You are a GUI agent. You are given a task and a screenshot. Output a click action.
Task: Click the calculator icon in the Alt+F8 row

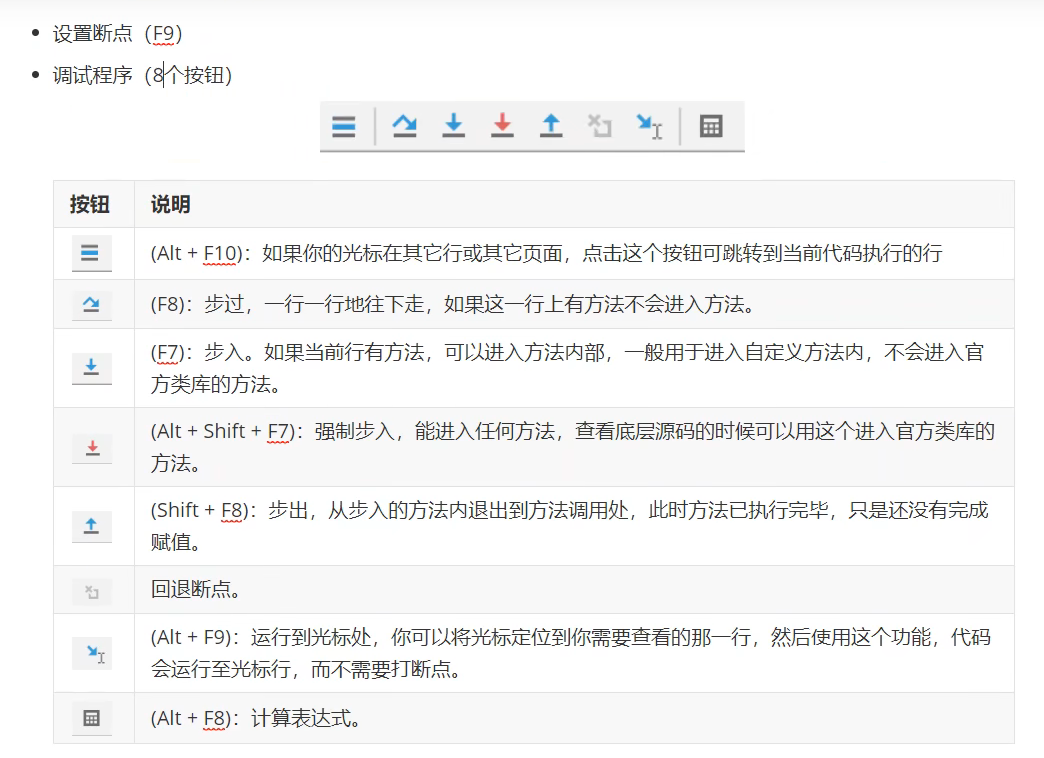click(92, 718)
